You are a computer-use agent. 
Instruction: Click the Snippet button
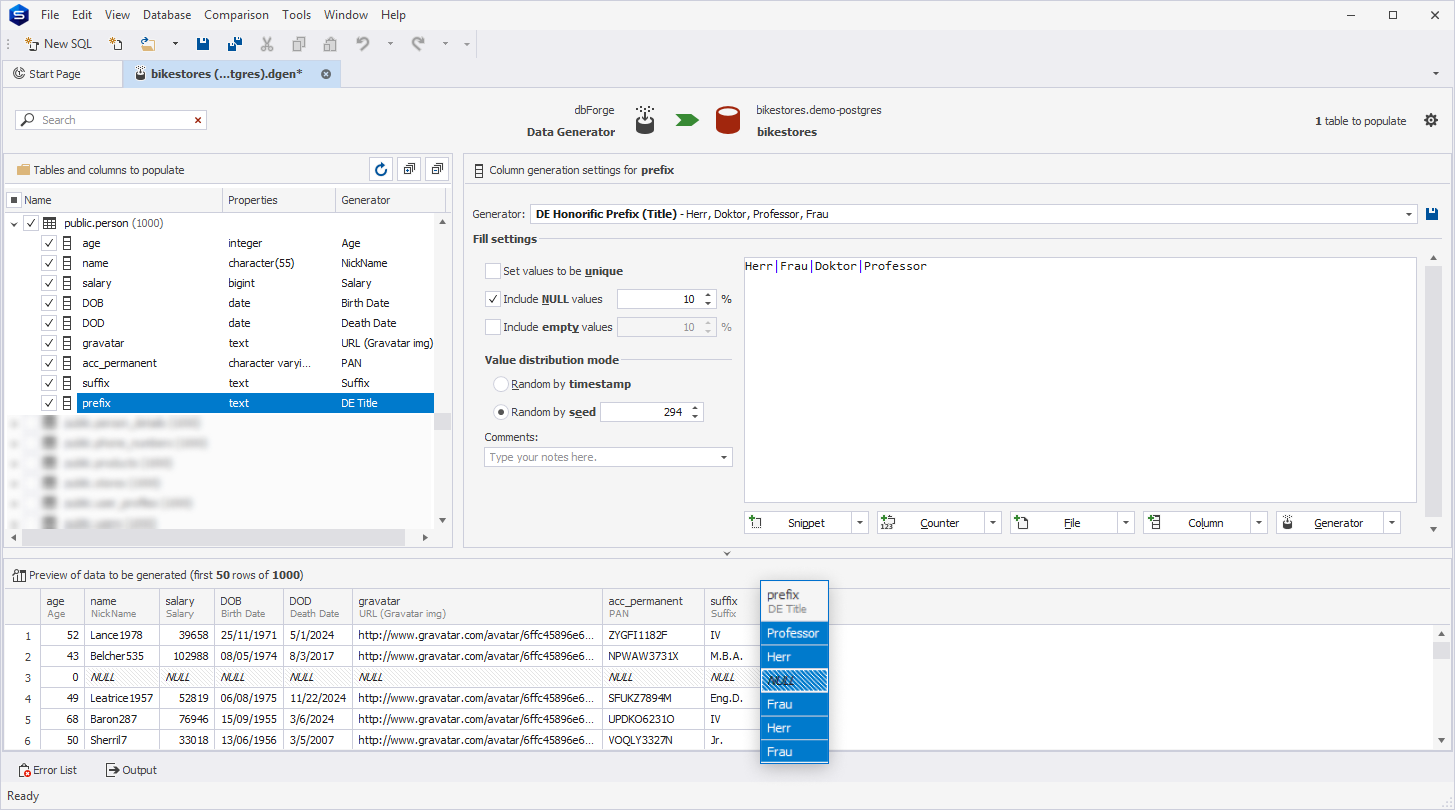(798, 523)
